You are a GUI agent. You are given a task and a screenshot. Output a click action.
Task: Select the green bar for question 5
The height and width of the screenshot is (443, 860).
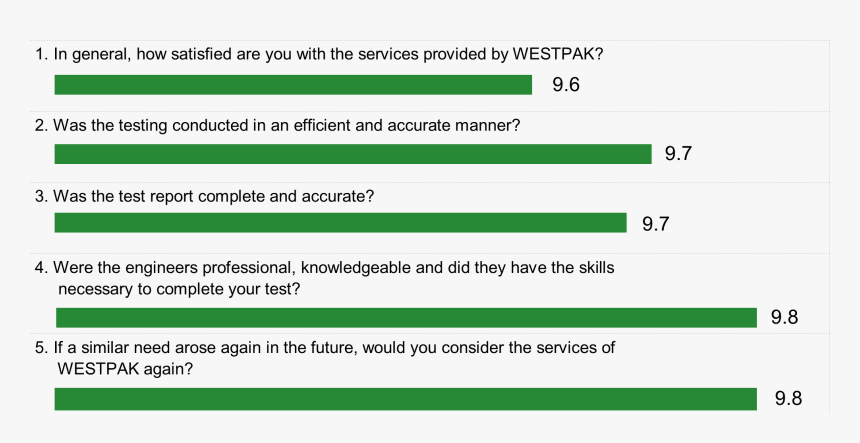click(406, 398)
